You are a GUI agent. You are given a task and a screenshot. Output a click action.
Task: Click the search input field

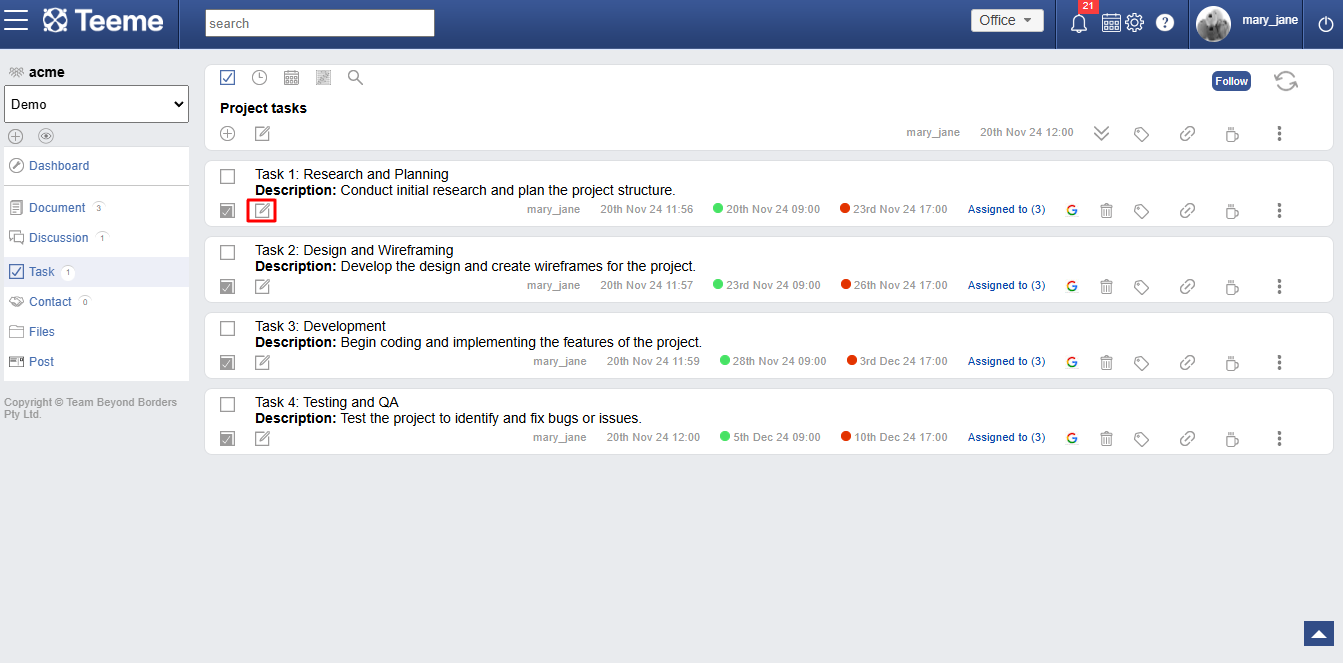click(x=320, y=23)
